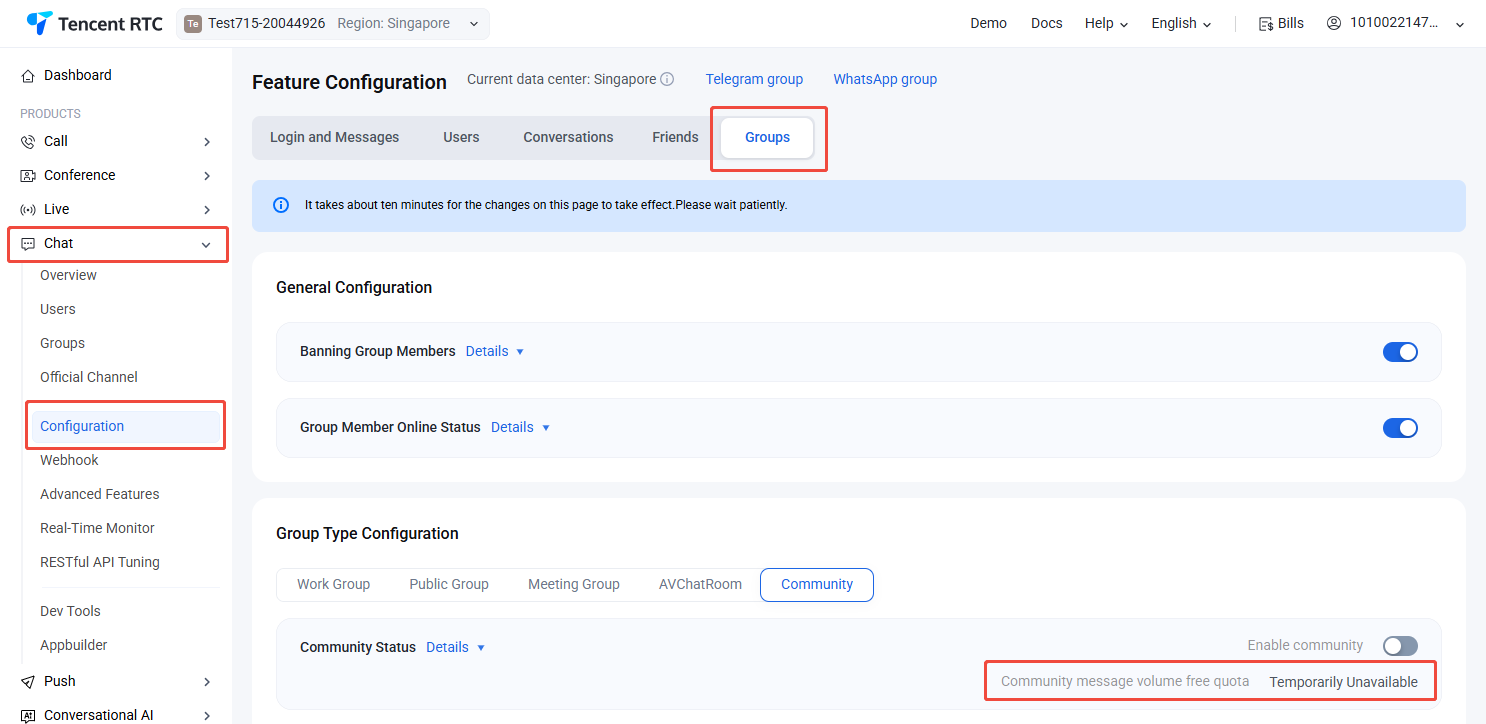Click the Bills receipt icon
This screenshot has height=724, width=1486.
tap(1266, 24)
